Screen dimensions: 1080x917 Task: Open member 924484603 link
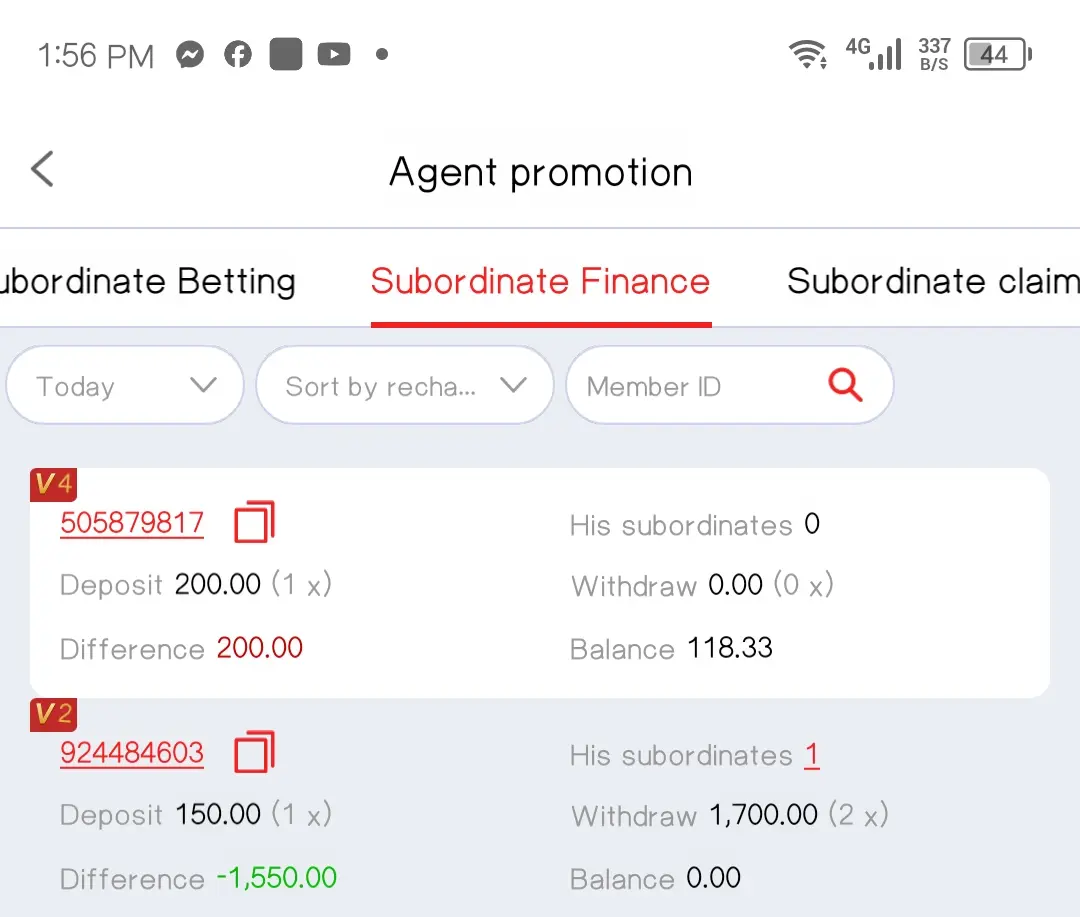click(132, 753)
